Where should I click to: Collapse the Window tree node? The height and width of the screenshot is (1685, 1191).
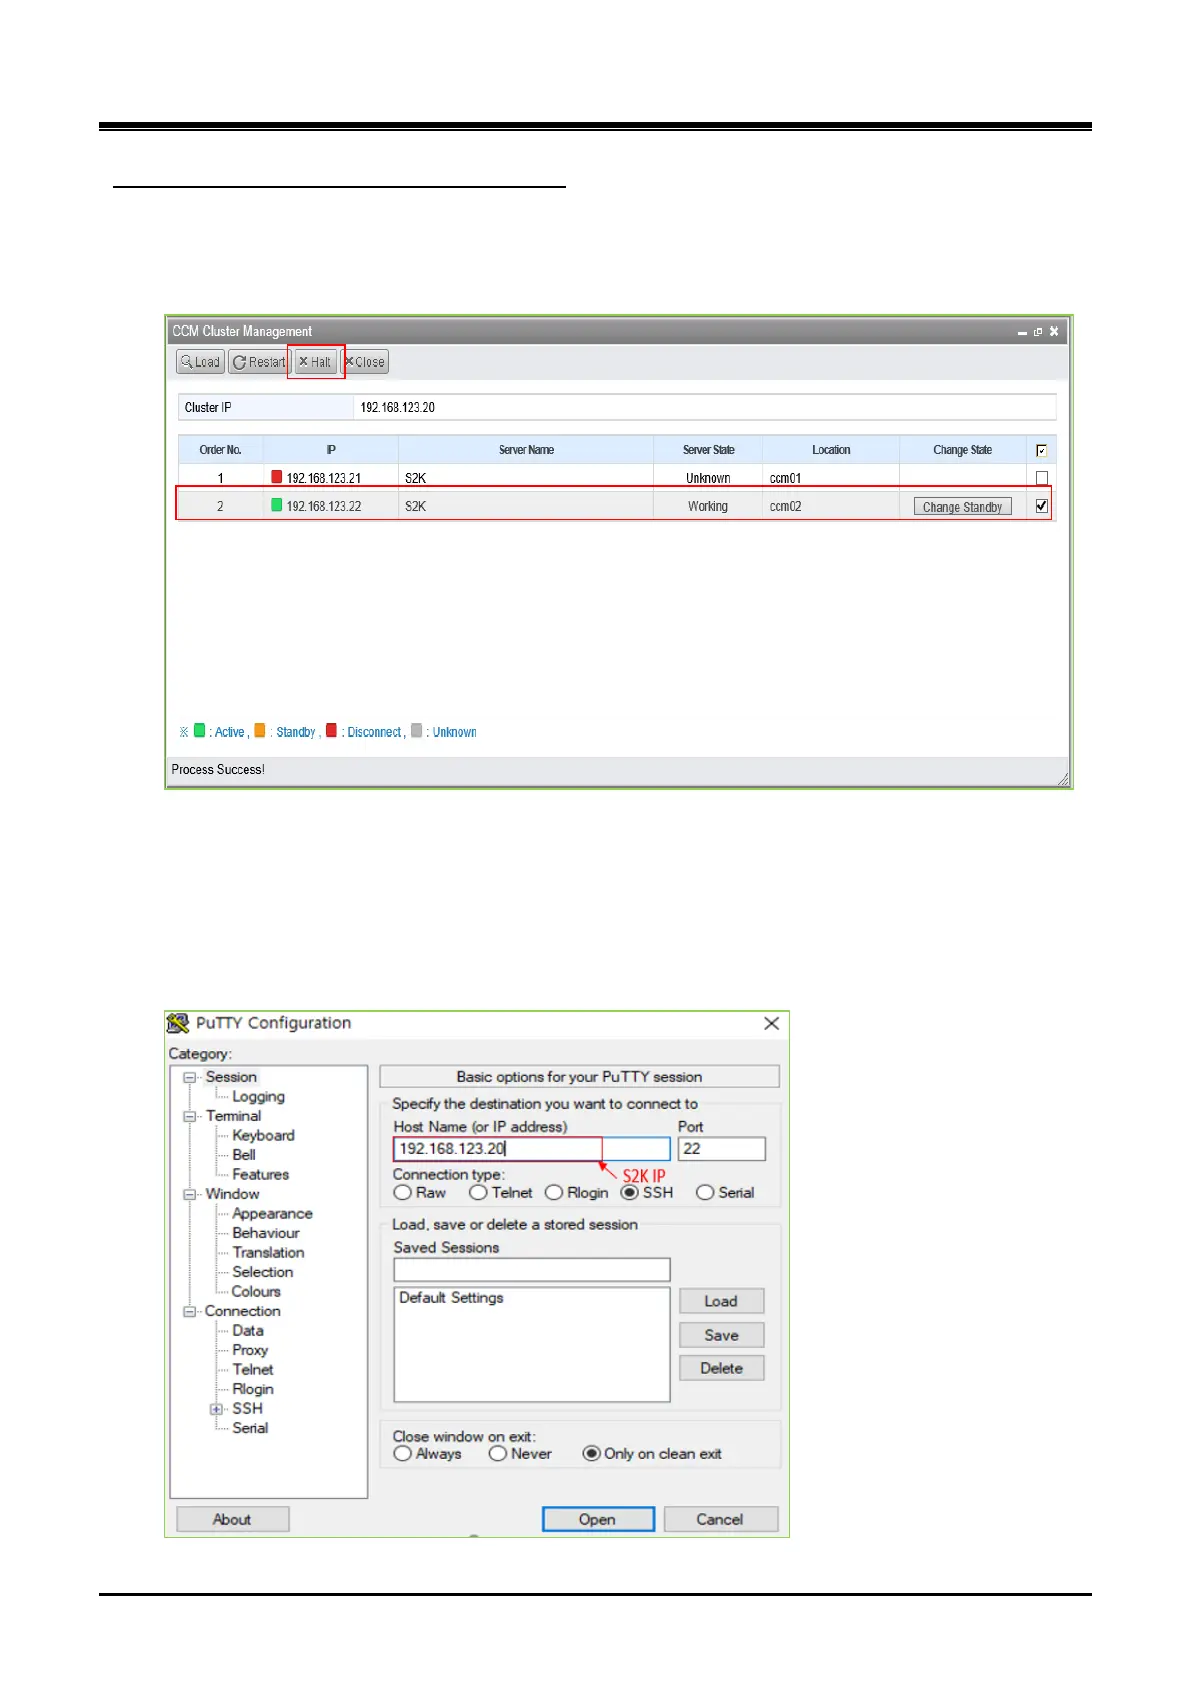tap(189, 1194)
